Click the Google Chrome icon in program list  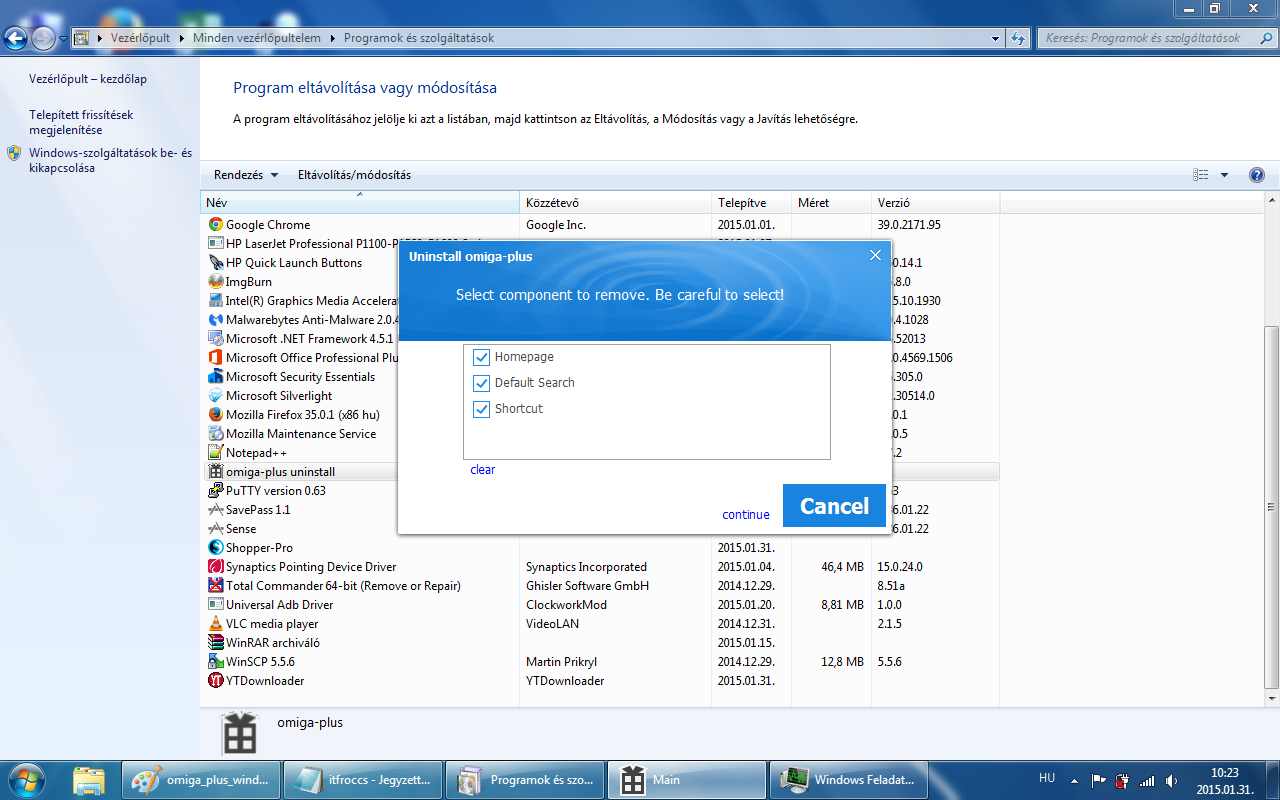pos(215,225)
